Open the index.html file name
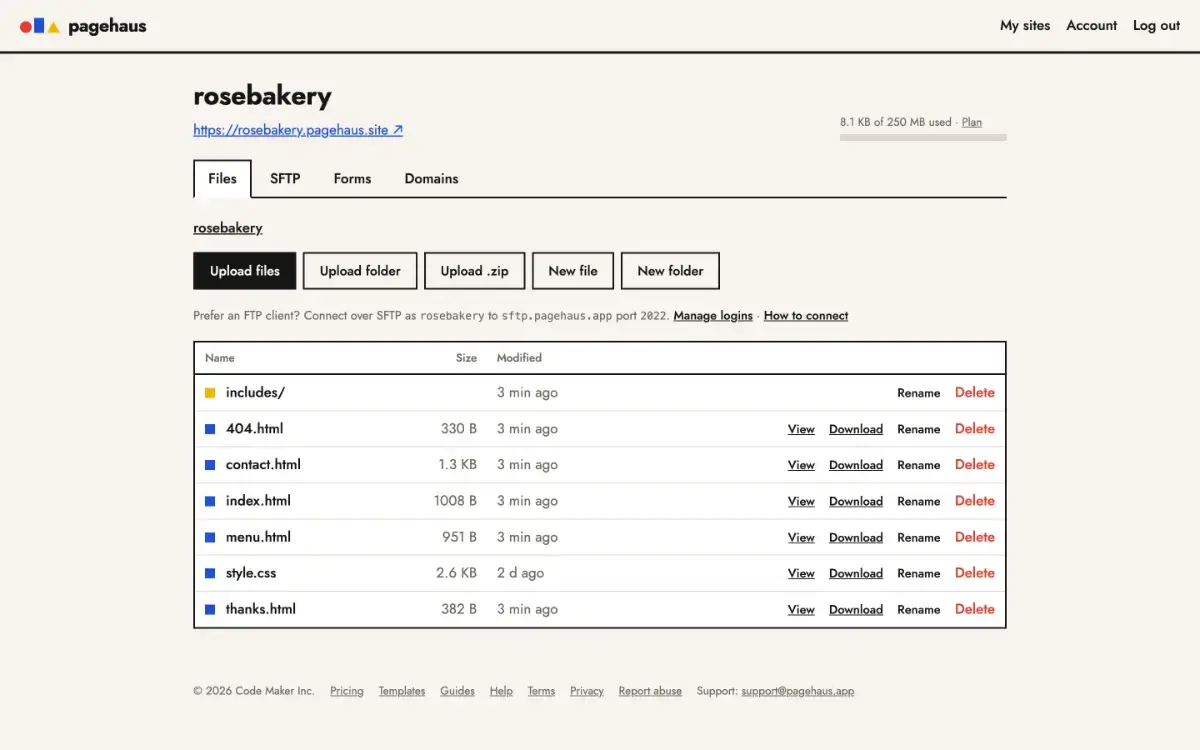 258,501
